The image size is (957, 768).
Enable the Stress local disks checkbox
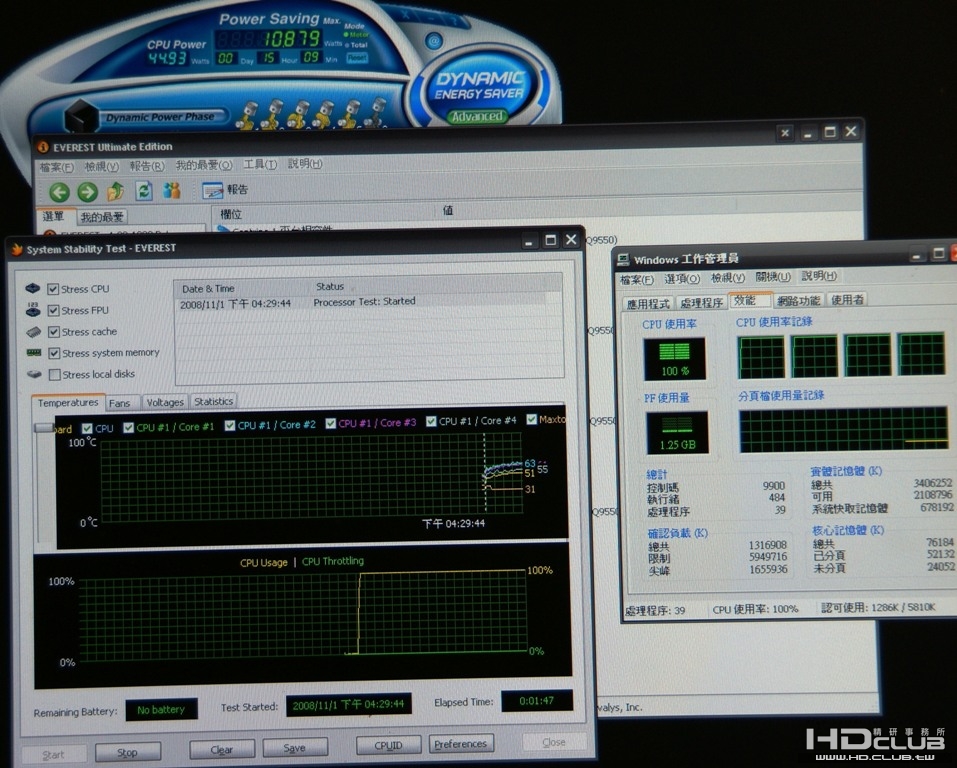(54, 374)
